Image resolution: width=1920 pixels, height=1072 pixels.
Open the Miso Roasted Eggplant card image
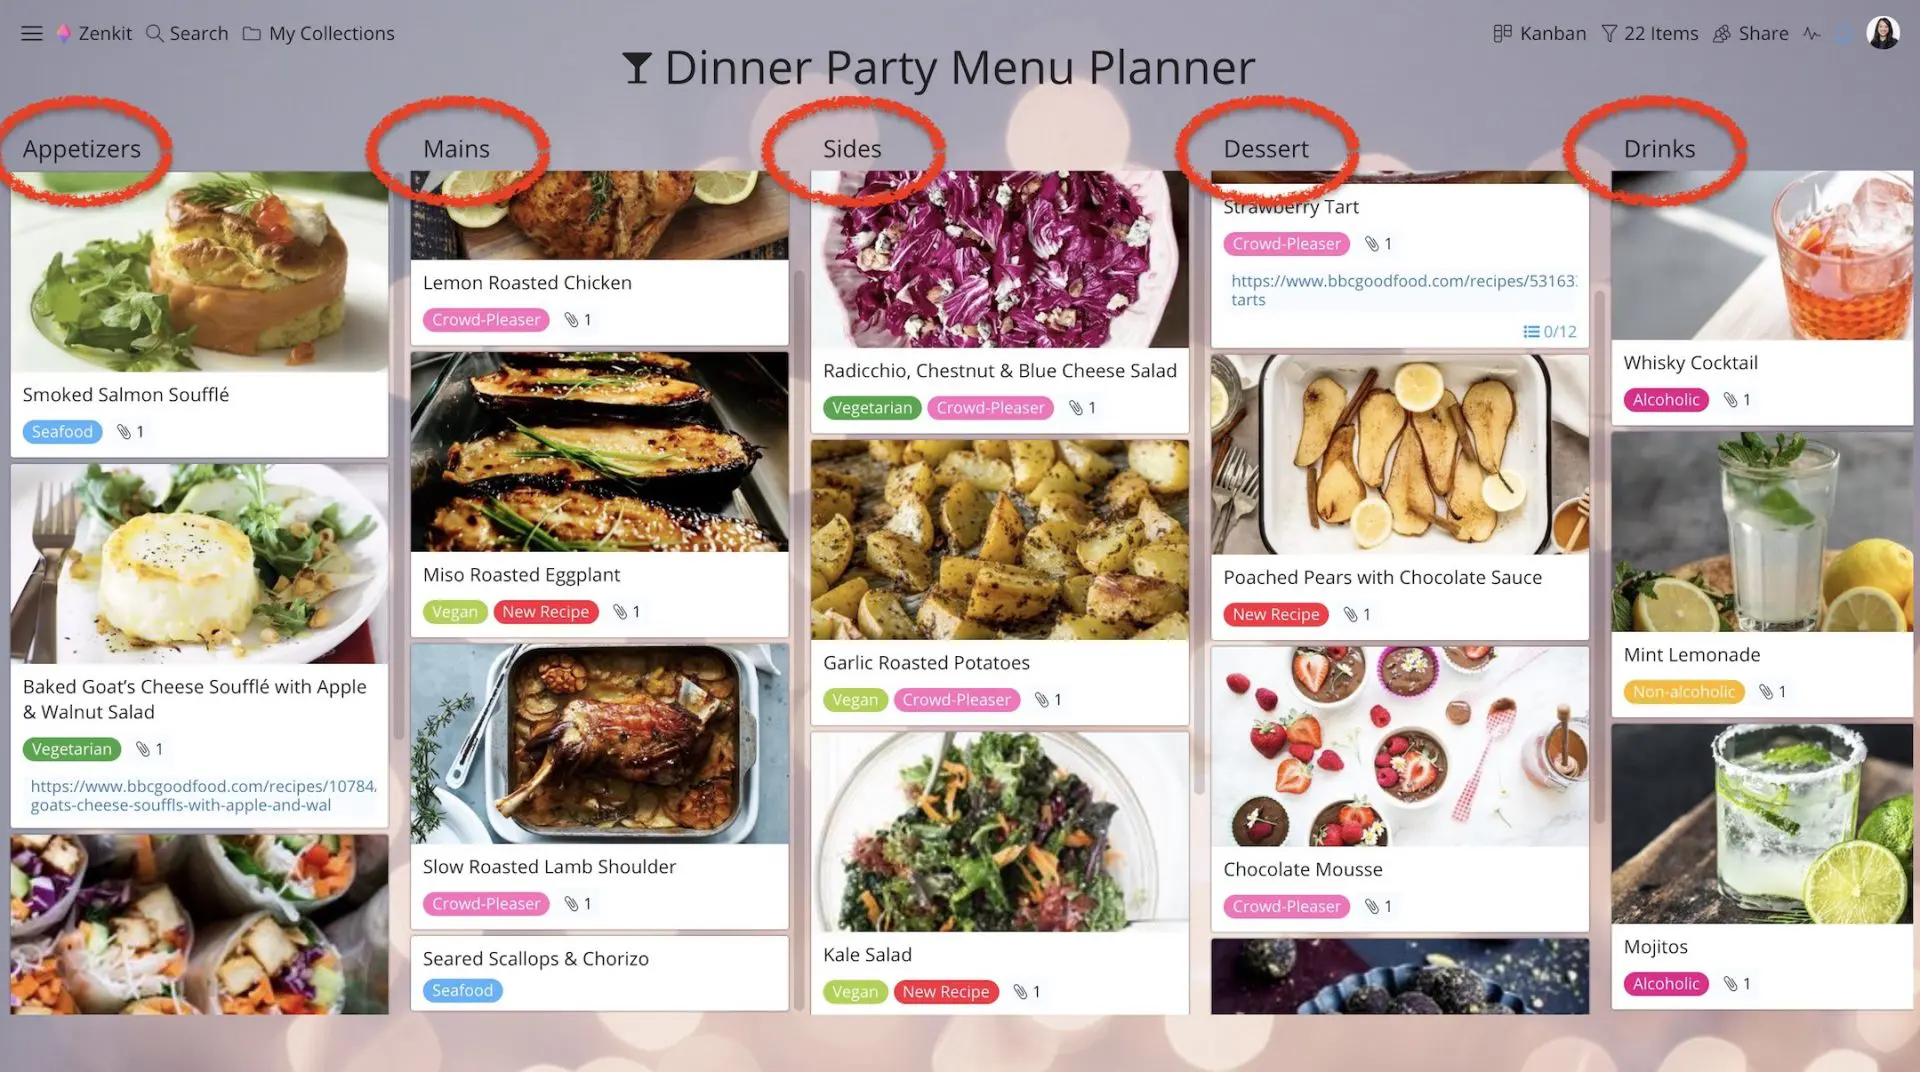(599, 452)
